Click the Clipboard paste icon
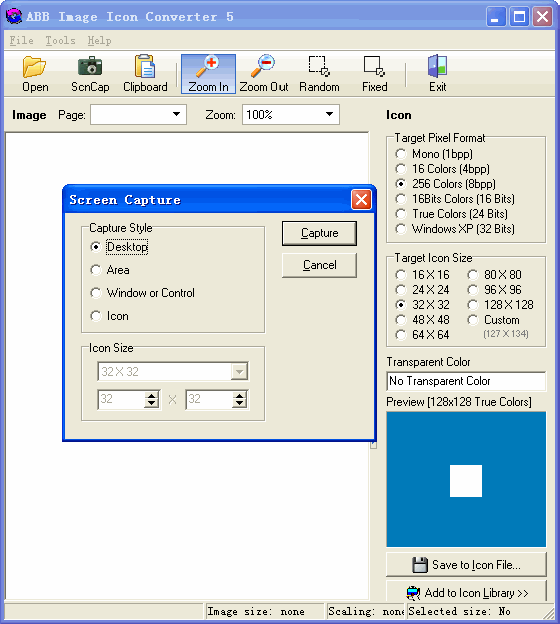This screenshot has height=624, width=560. click(x=145, y=66)
